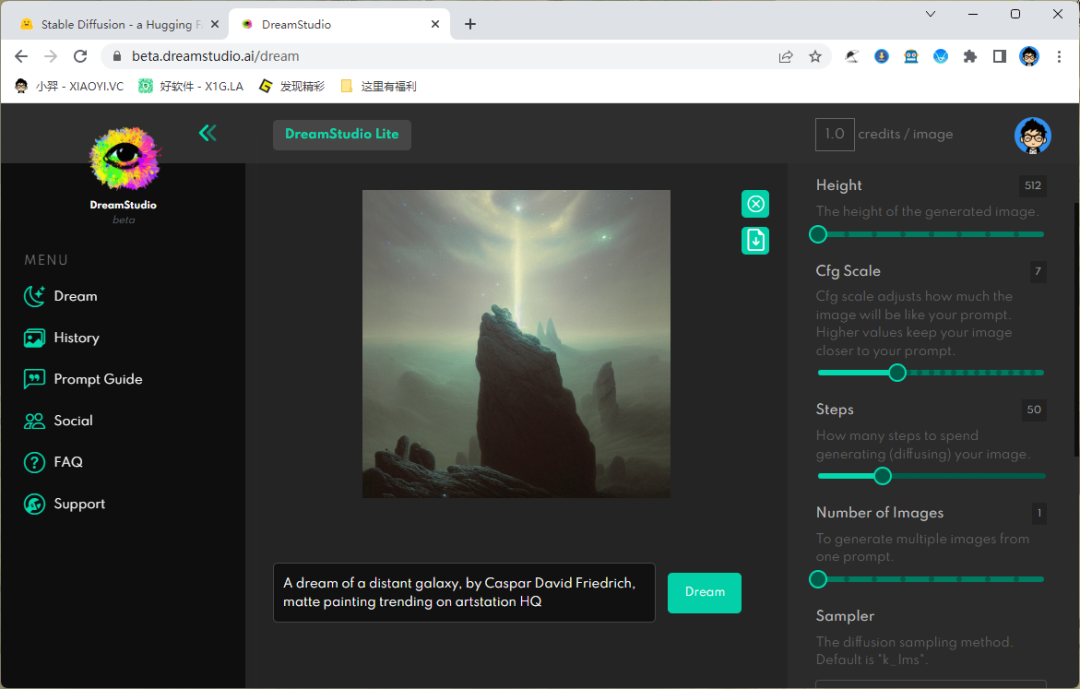Click the Steps value 50
This screenshot has height=689, width=1080.
pyautogui.click(x=1034, y=409)
